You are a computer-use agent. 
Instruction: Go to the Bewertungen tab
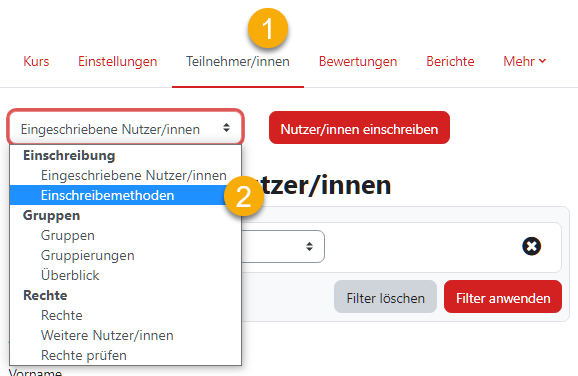[x=358, y=61]
